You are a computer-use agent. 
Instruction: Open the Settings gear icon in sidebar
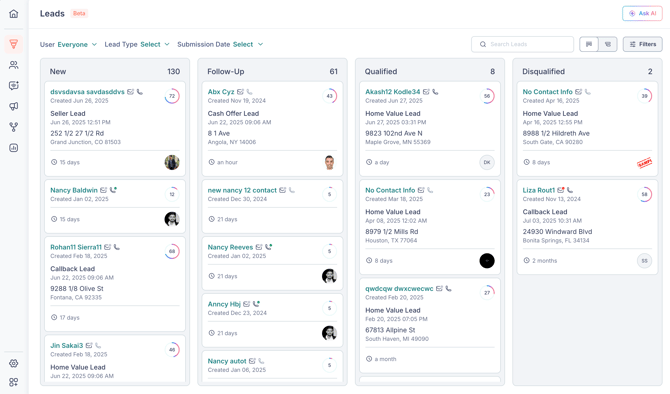[x=14, y=363]
